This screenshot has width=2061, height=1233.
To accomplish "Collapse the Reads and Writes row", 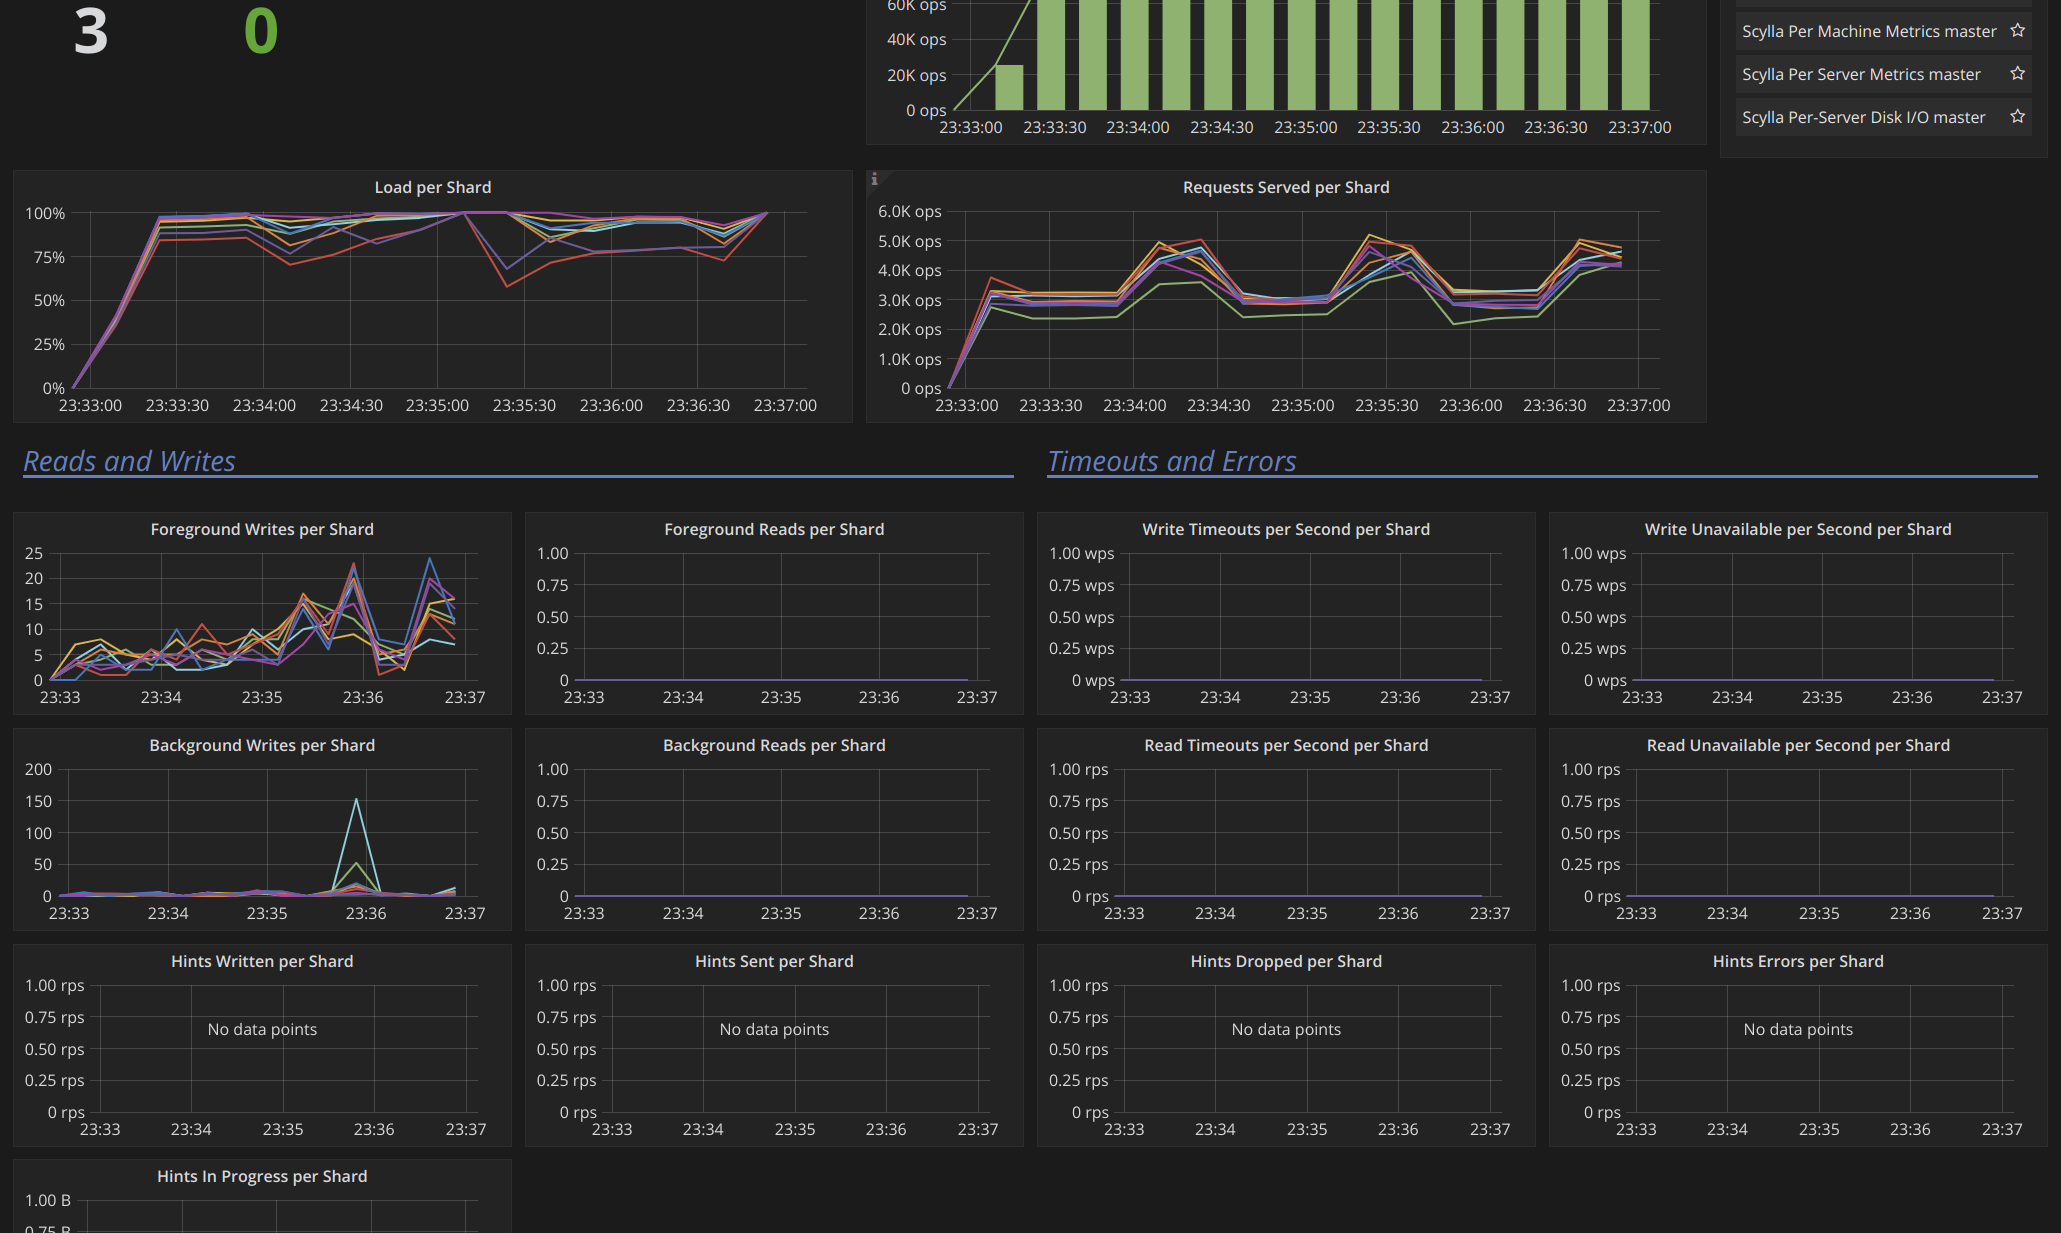I will coord(129,461).
